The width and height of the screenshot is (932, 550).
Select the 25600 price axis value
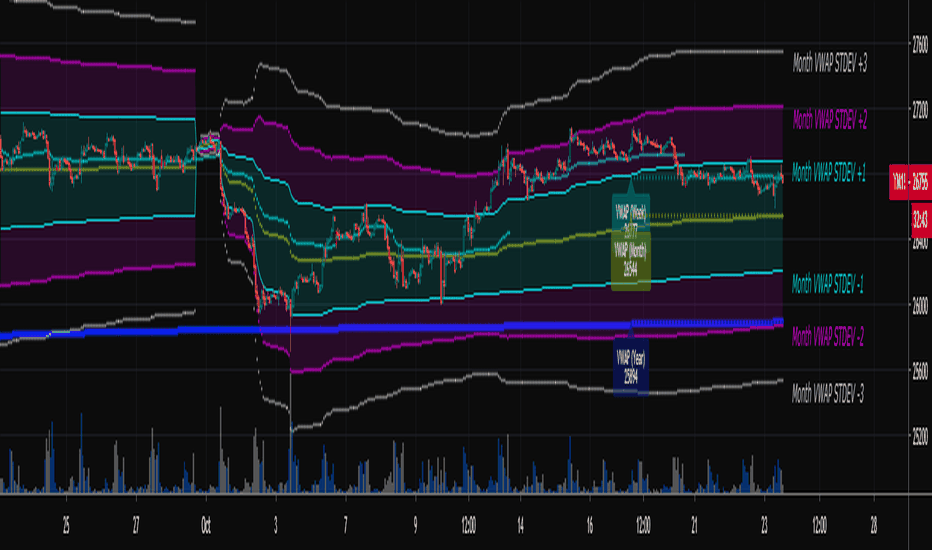(920, 372)
